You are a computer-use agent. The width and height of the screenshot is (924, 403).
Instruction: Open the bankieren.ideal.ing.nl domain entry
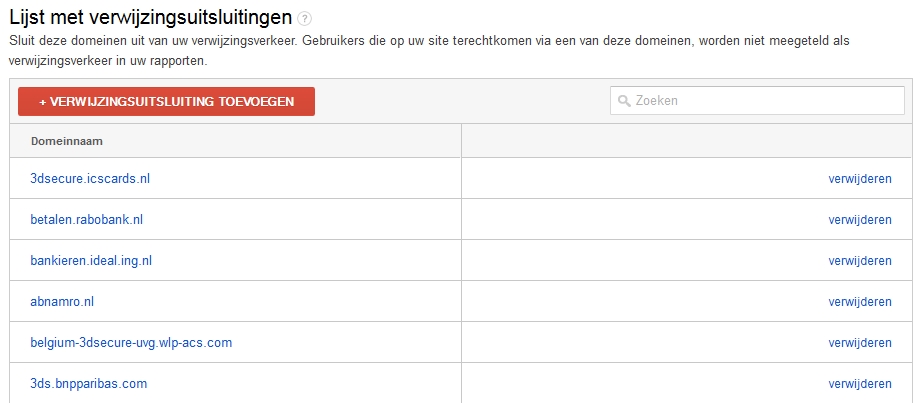click(x=91, y=260)
